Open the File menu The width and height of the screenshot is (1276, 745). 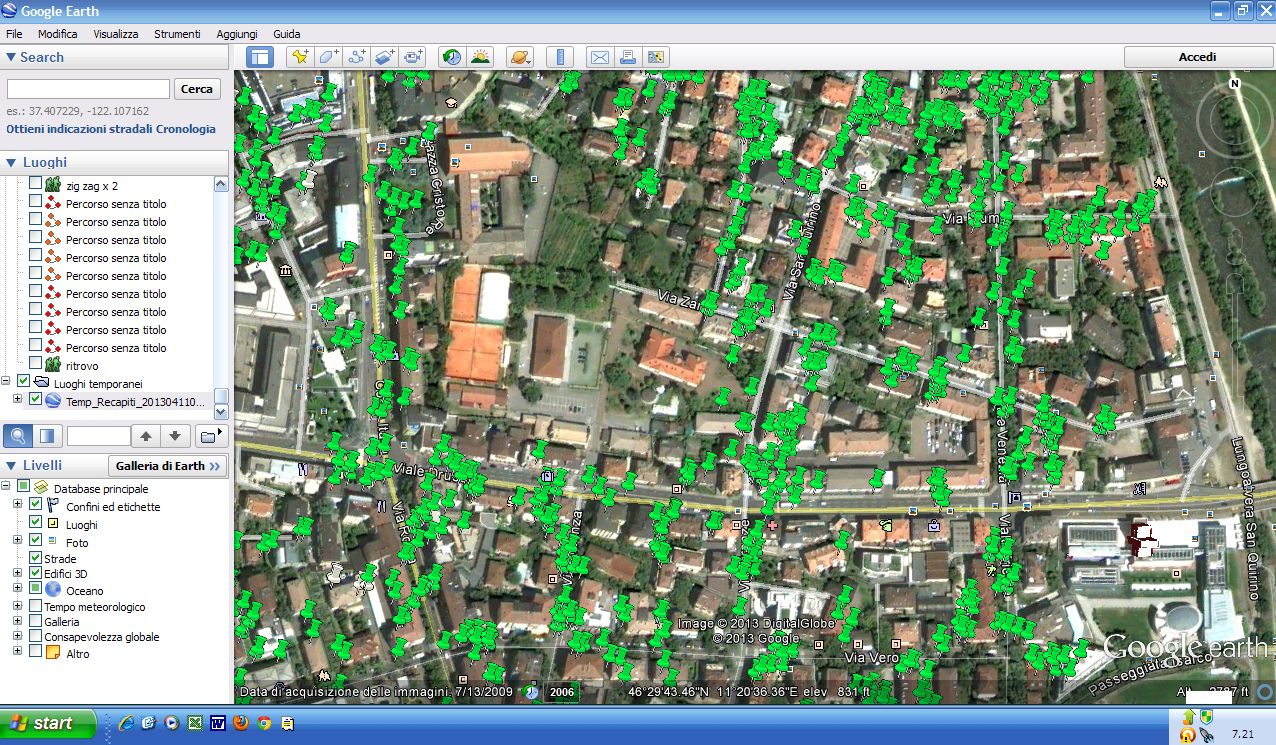[x=14, y=34]
